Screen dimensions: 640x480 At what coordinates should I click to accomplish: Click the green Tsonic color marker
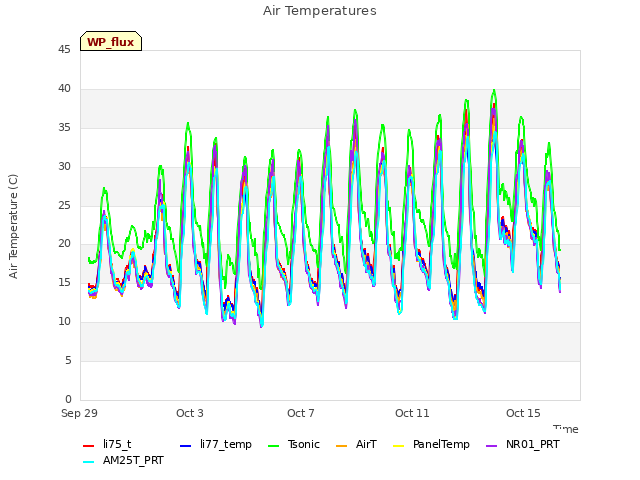pos(273,446)
